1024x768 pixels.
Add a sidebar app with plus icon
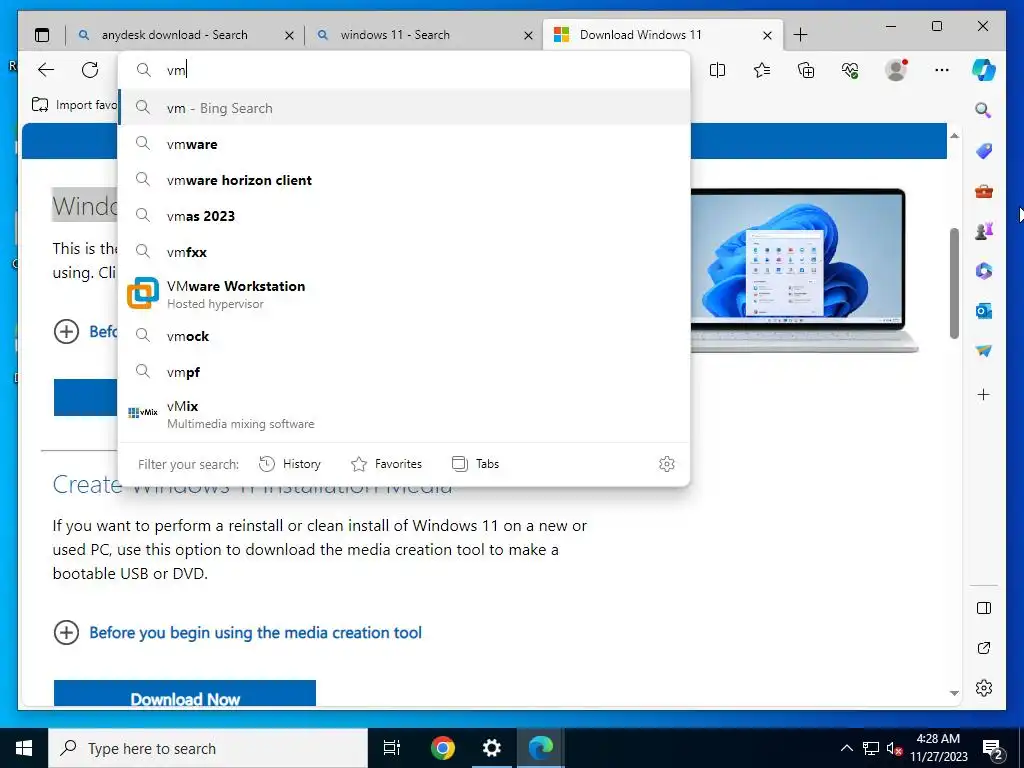[x=984, y=394]
